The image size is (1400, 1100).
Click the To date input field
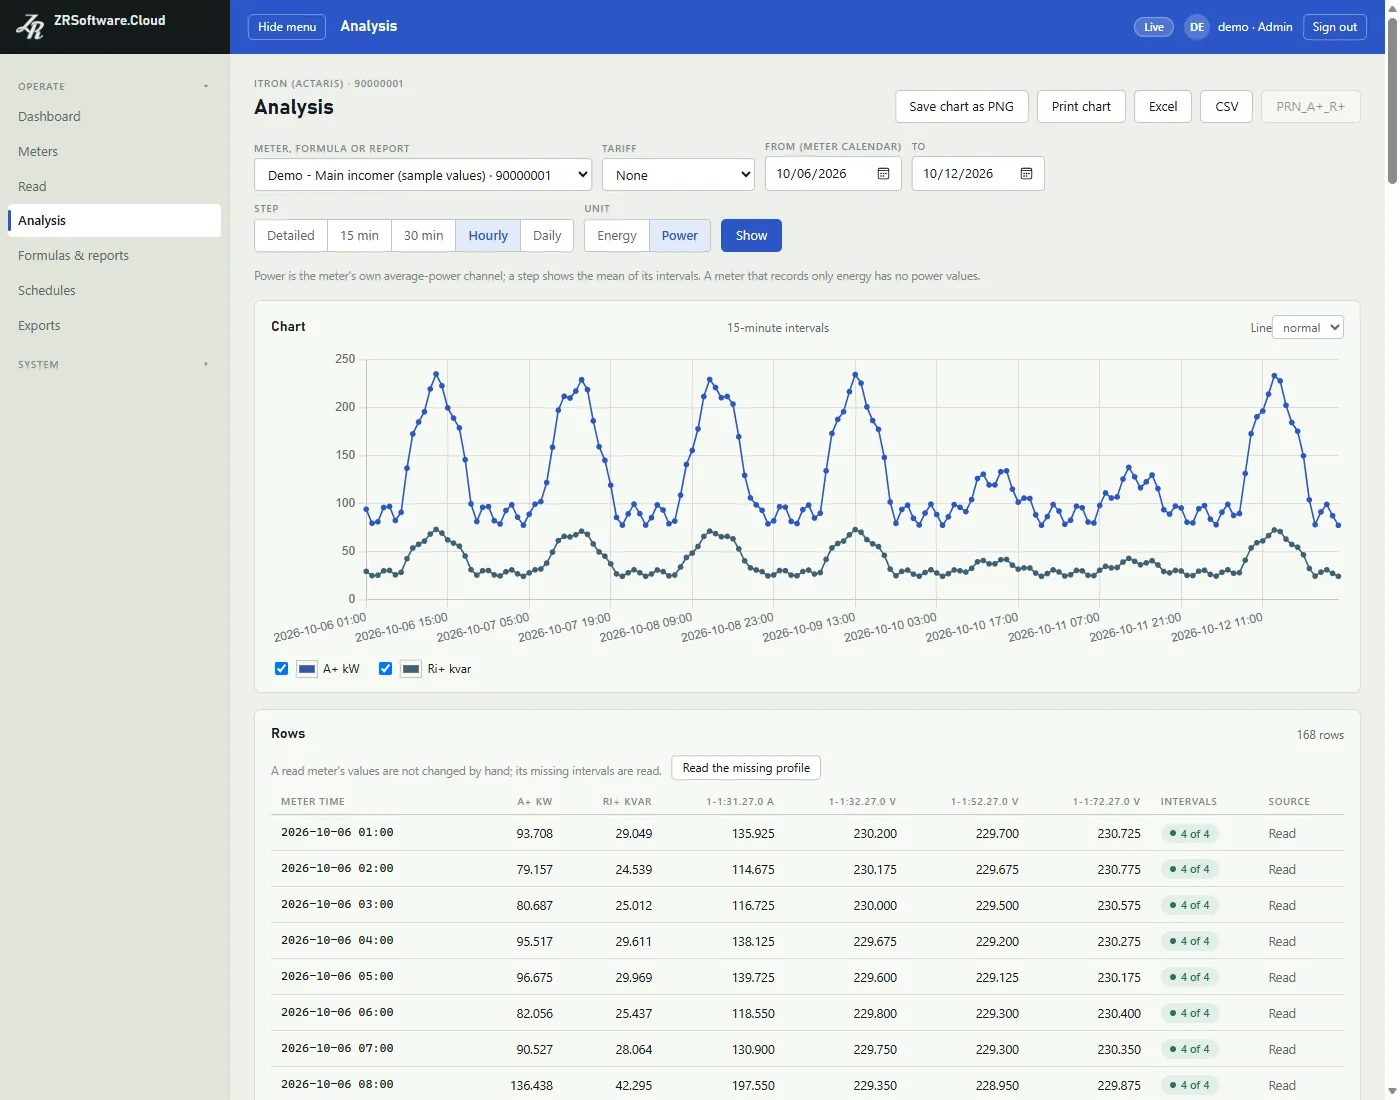pos(978,174)
